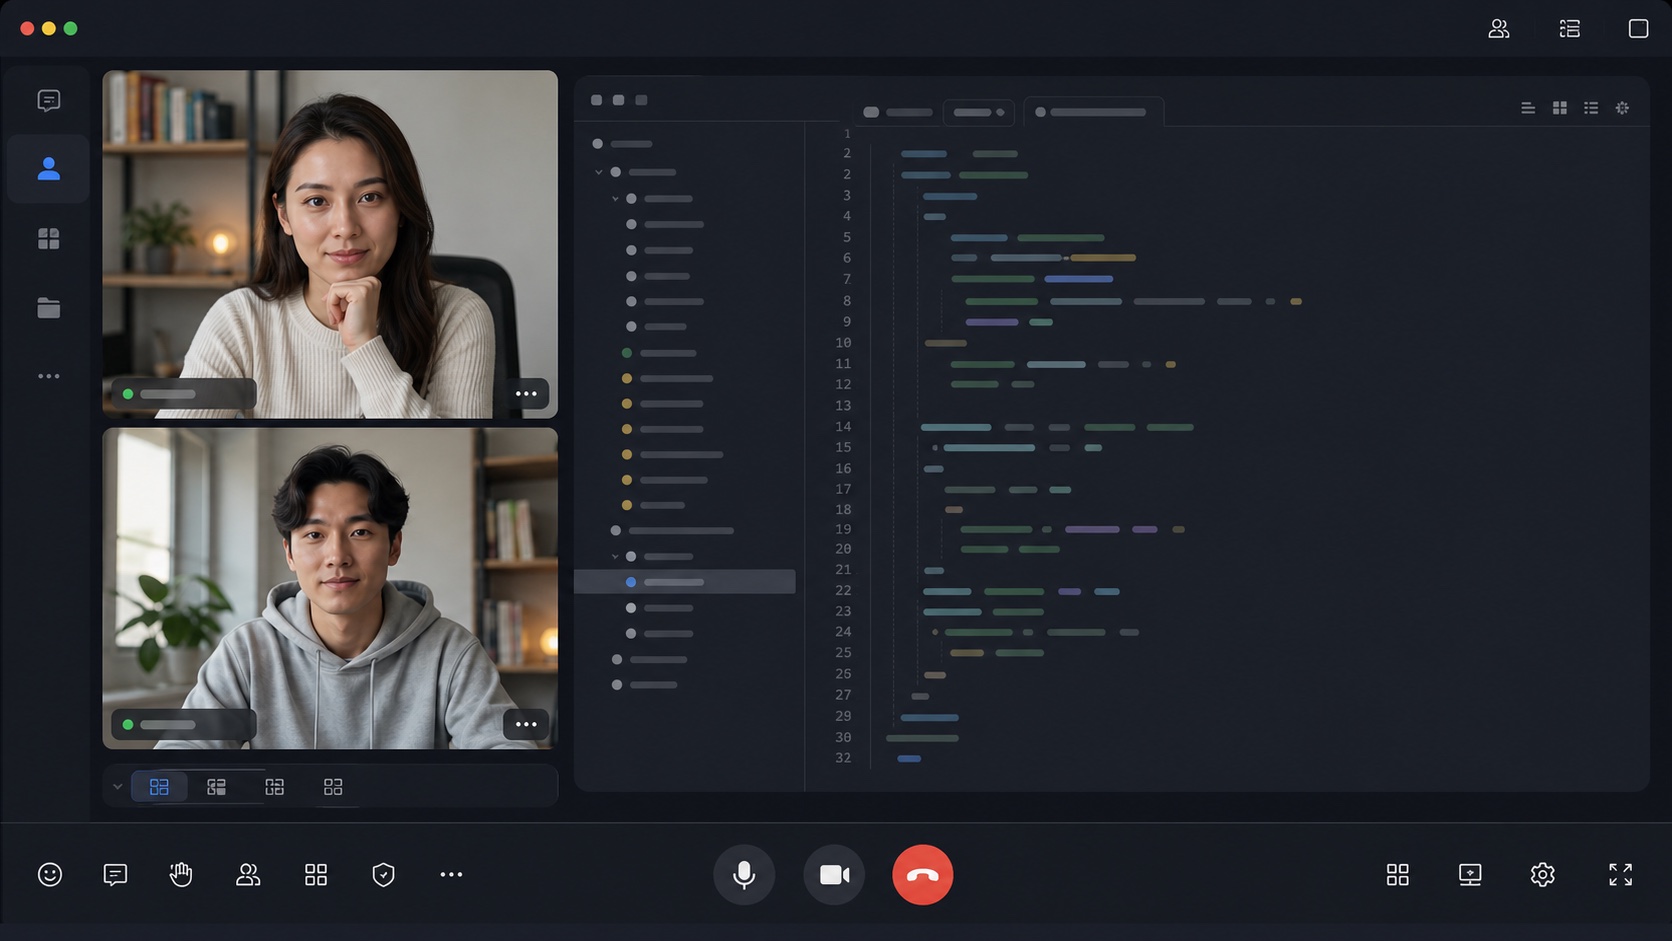Enter fullscreen with the expand arrows icon
This screenshot has width=1672, height=941.
coord(1620,875)
